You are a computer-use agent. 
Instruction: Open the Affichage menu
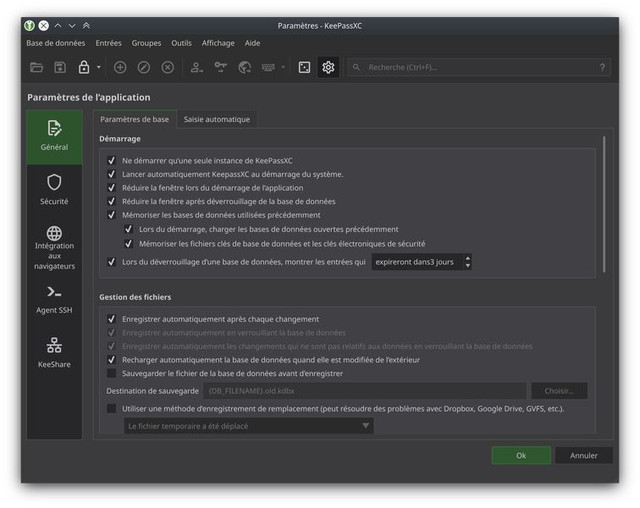coord(218,43)
